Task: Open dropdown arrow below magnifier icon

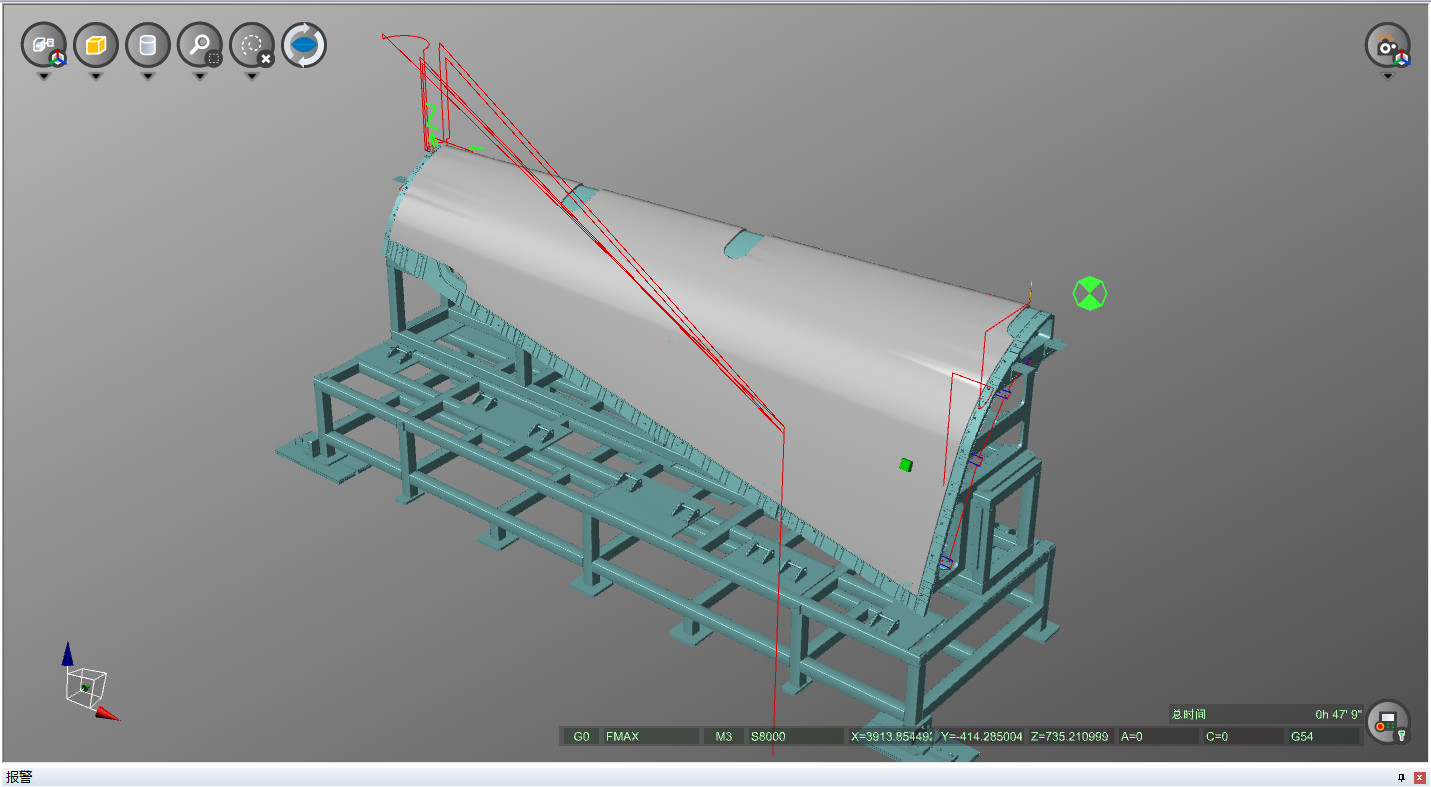Action: [200, 76]
